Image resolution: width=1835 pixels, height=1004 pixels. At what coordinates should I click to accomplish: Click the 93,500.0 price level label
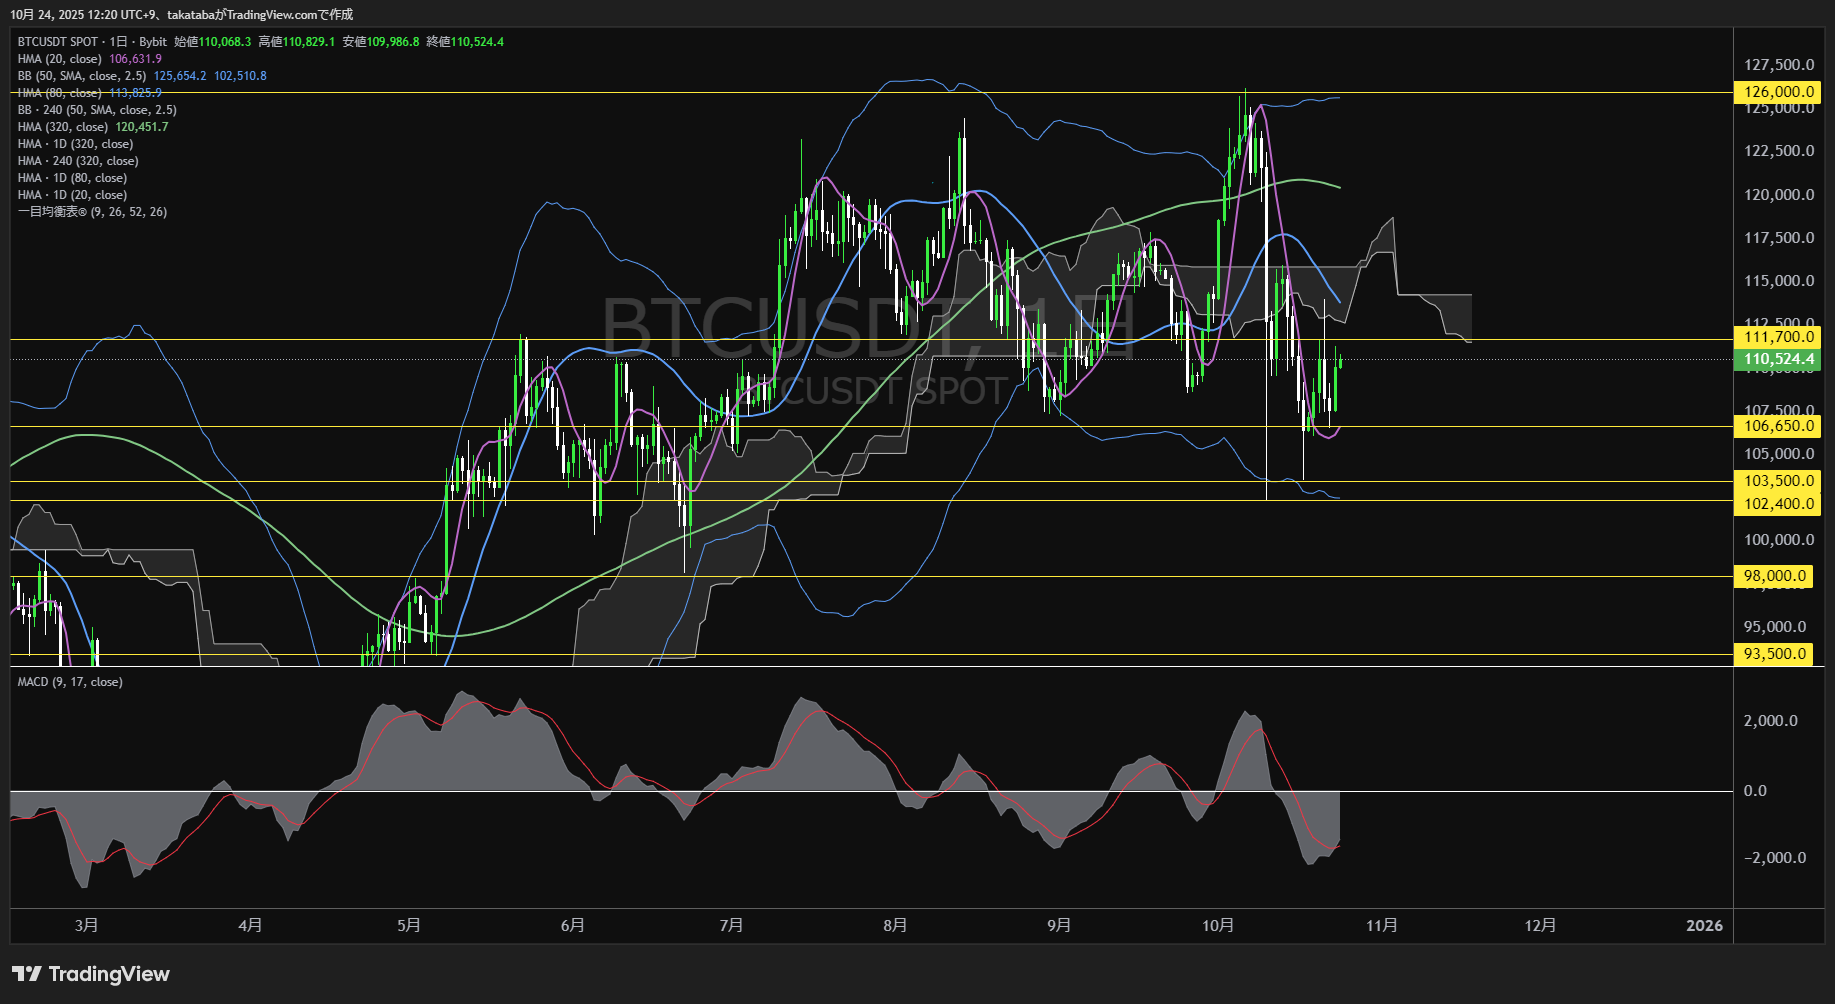[x=1774, y=654]
